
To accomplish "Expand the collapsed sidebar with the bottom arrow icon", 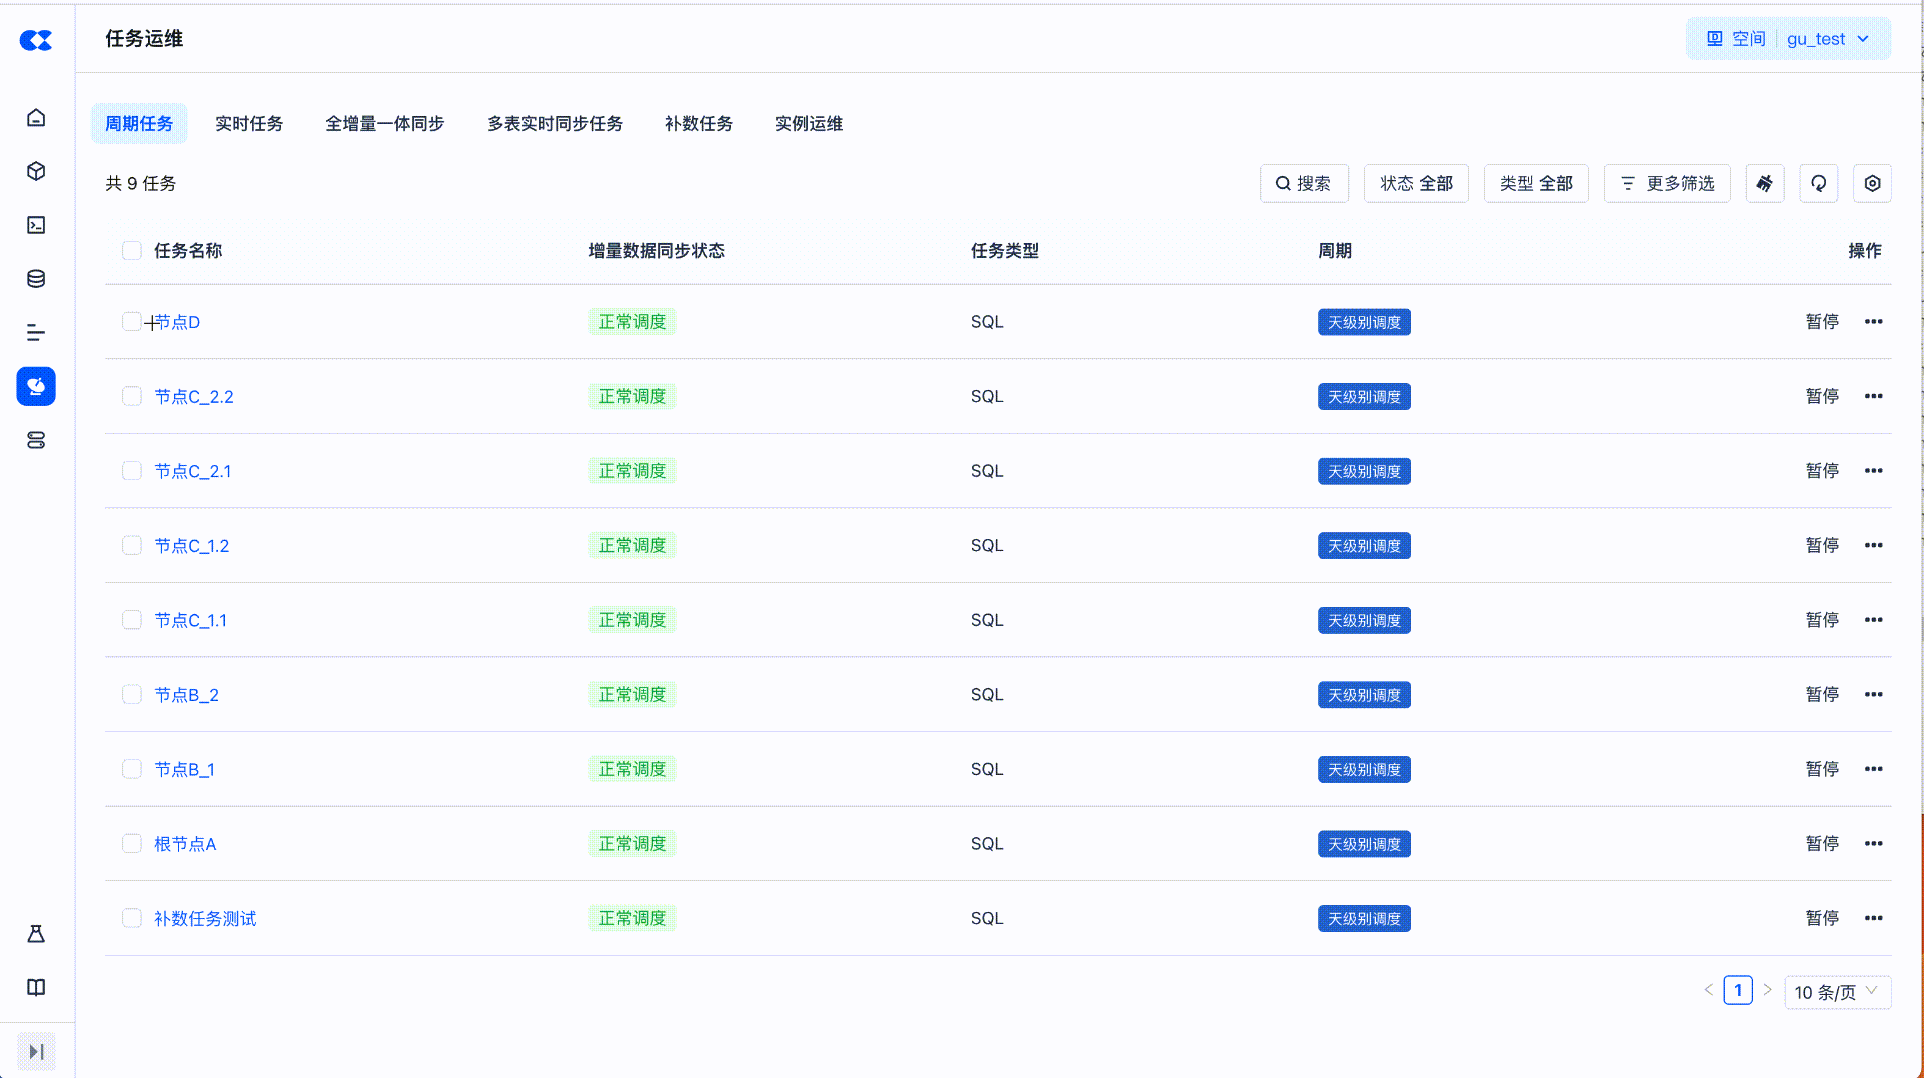I will pos(36,1051).
